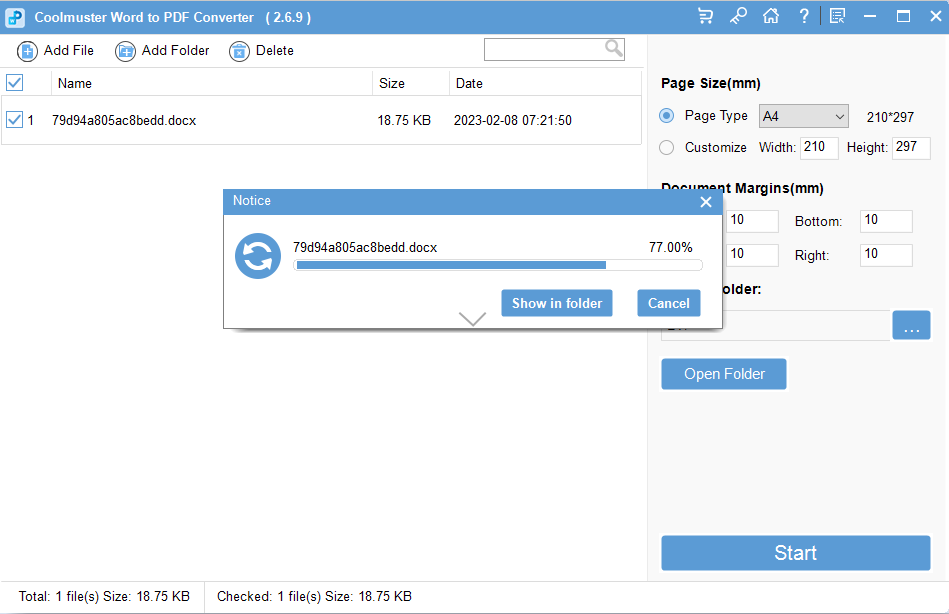The image size is (949, 614).
Task: Click the Add Folder label
Action: [x=176, y=51]
